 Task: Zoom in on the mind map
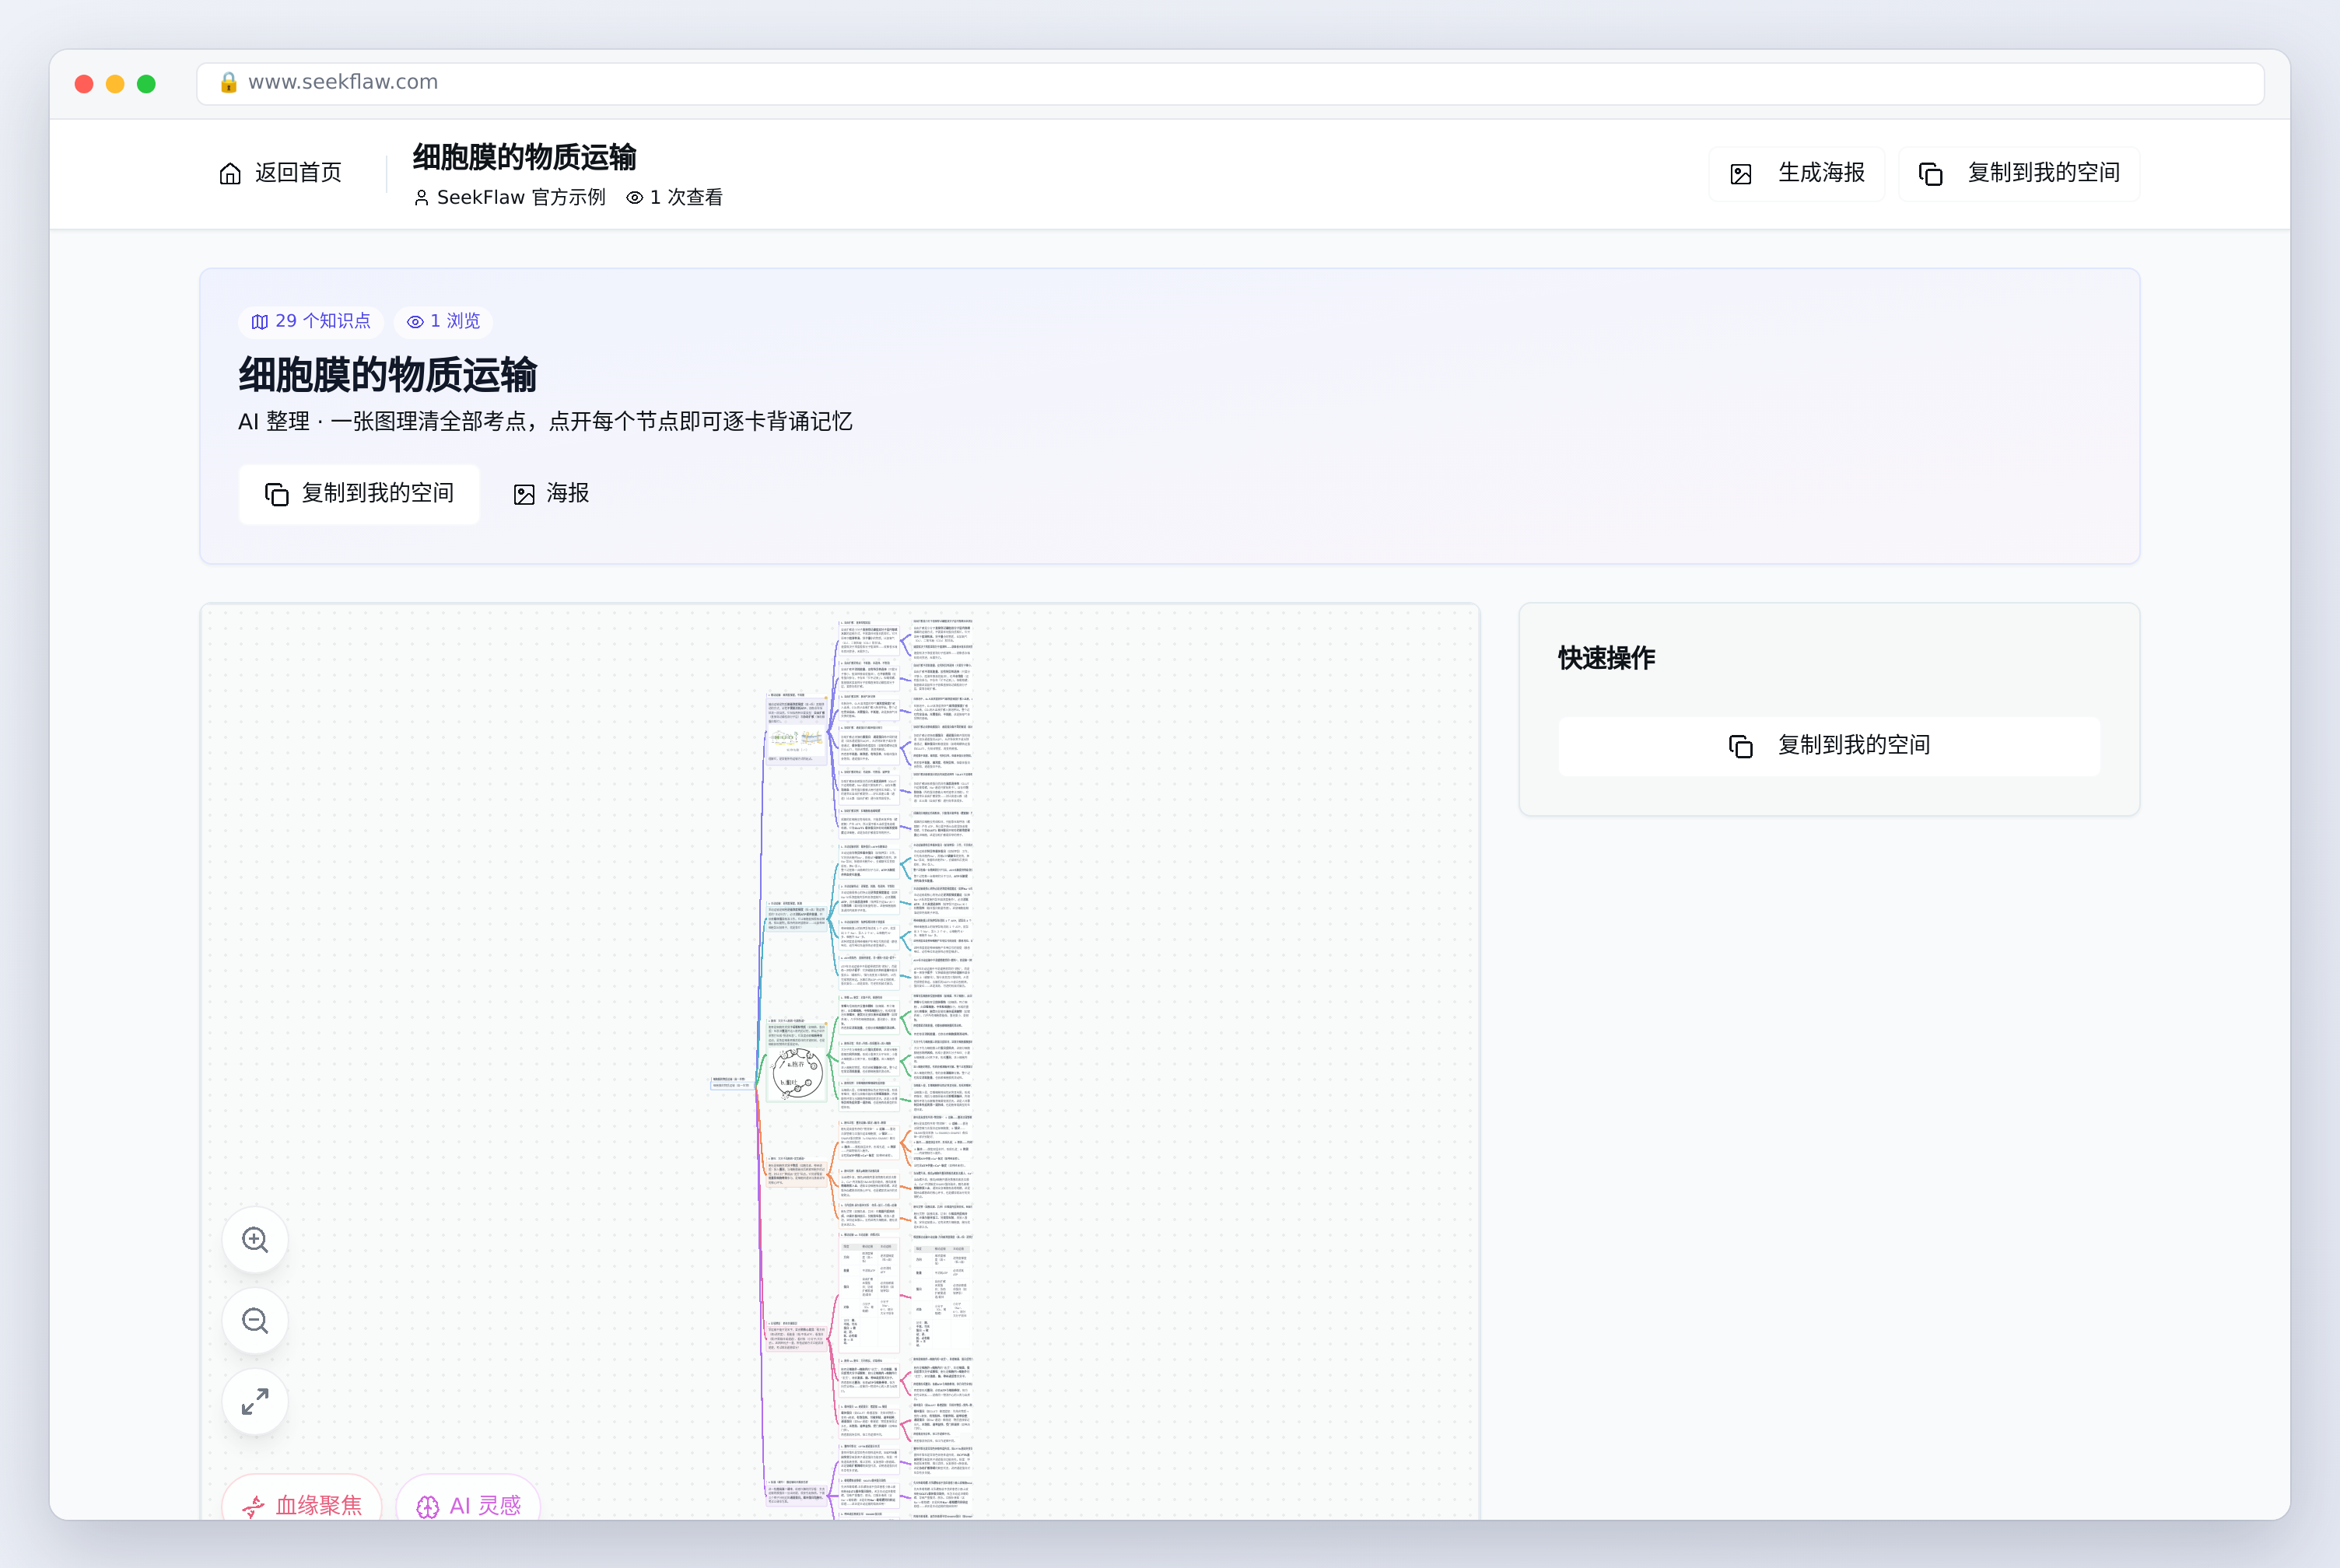point(255,1240)
